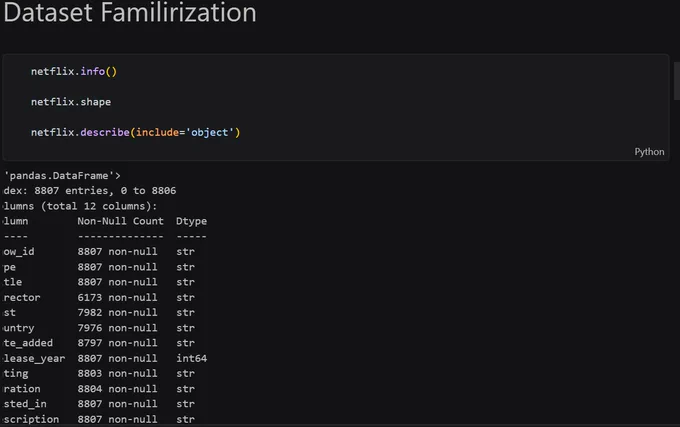Screen dimensions: 680x427
Task: Click the 'pandas.DataFrame' output line
Action: point(62,176)
